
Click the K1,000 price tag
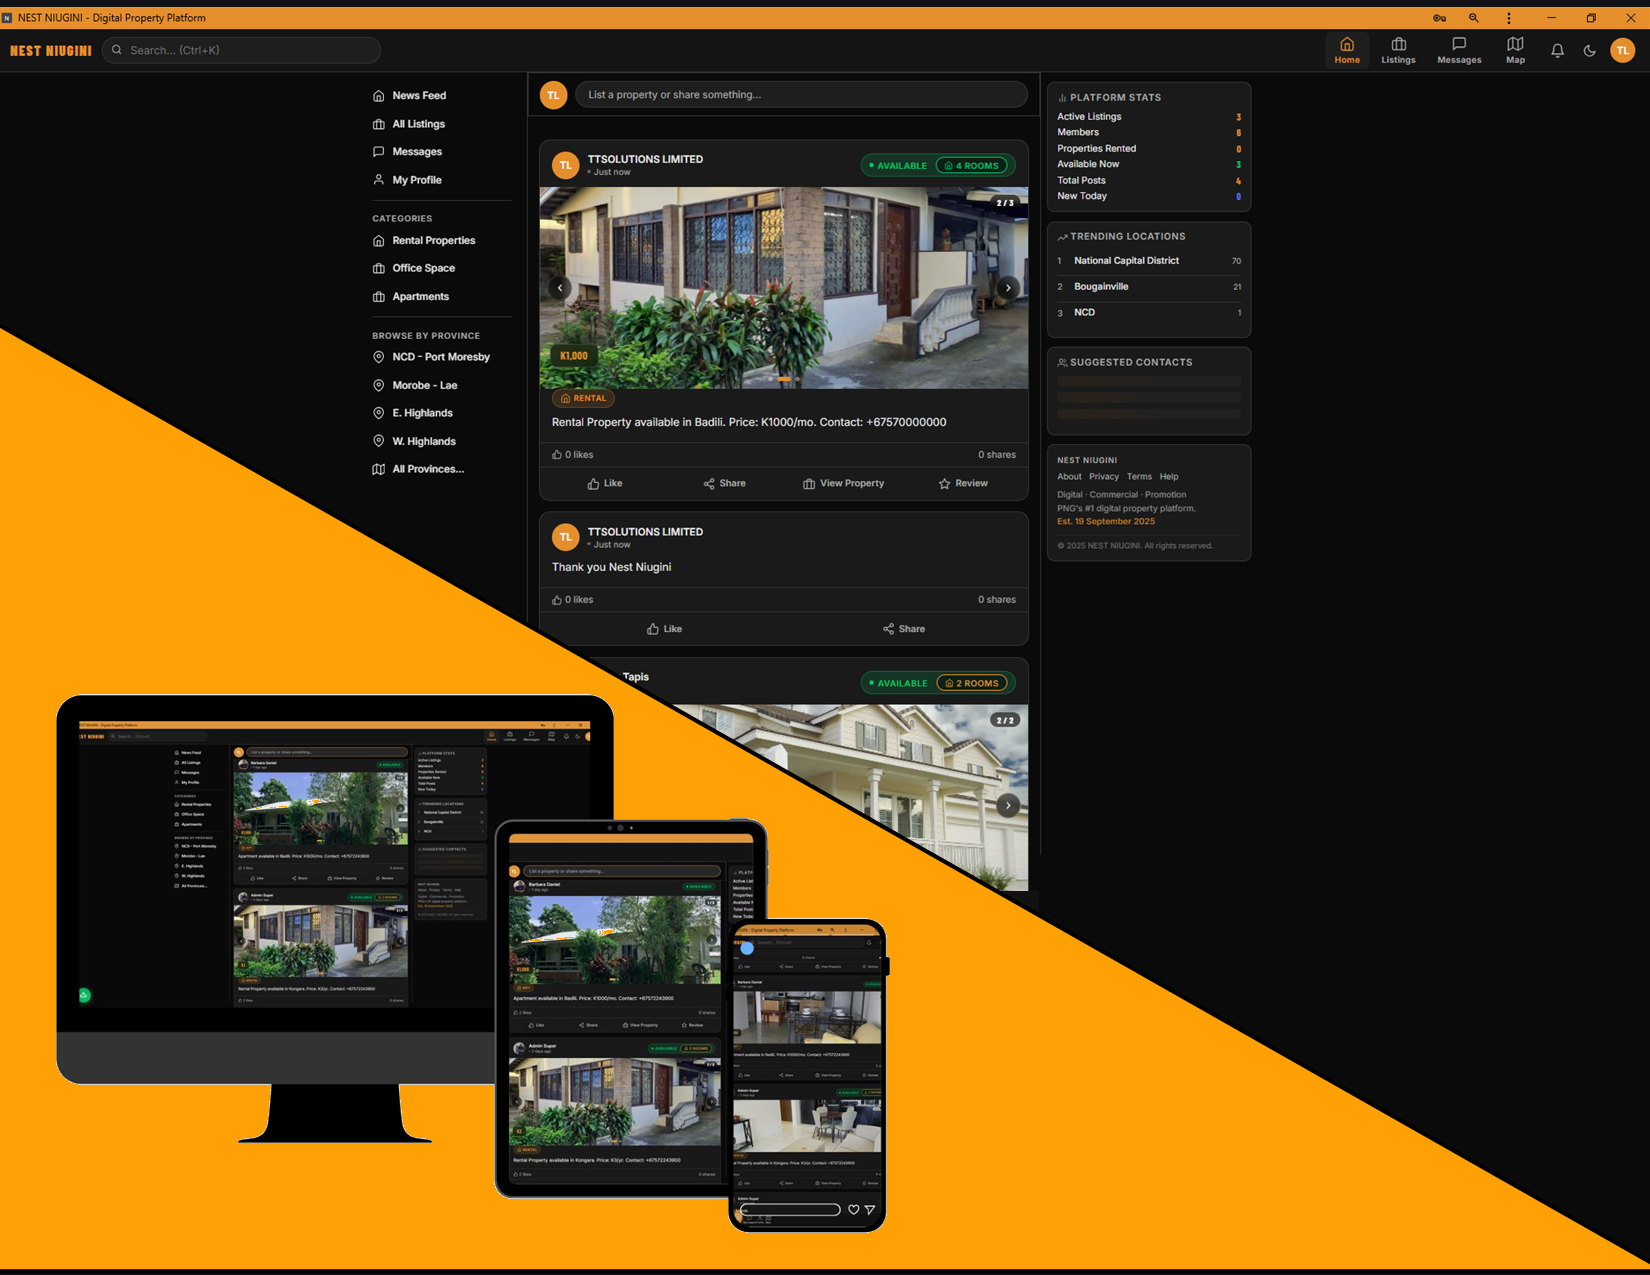(x=574, y=356)
